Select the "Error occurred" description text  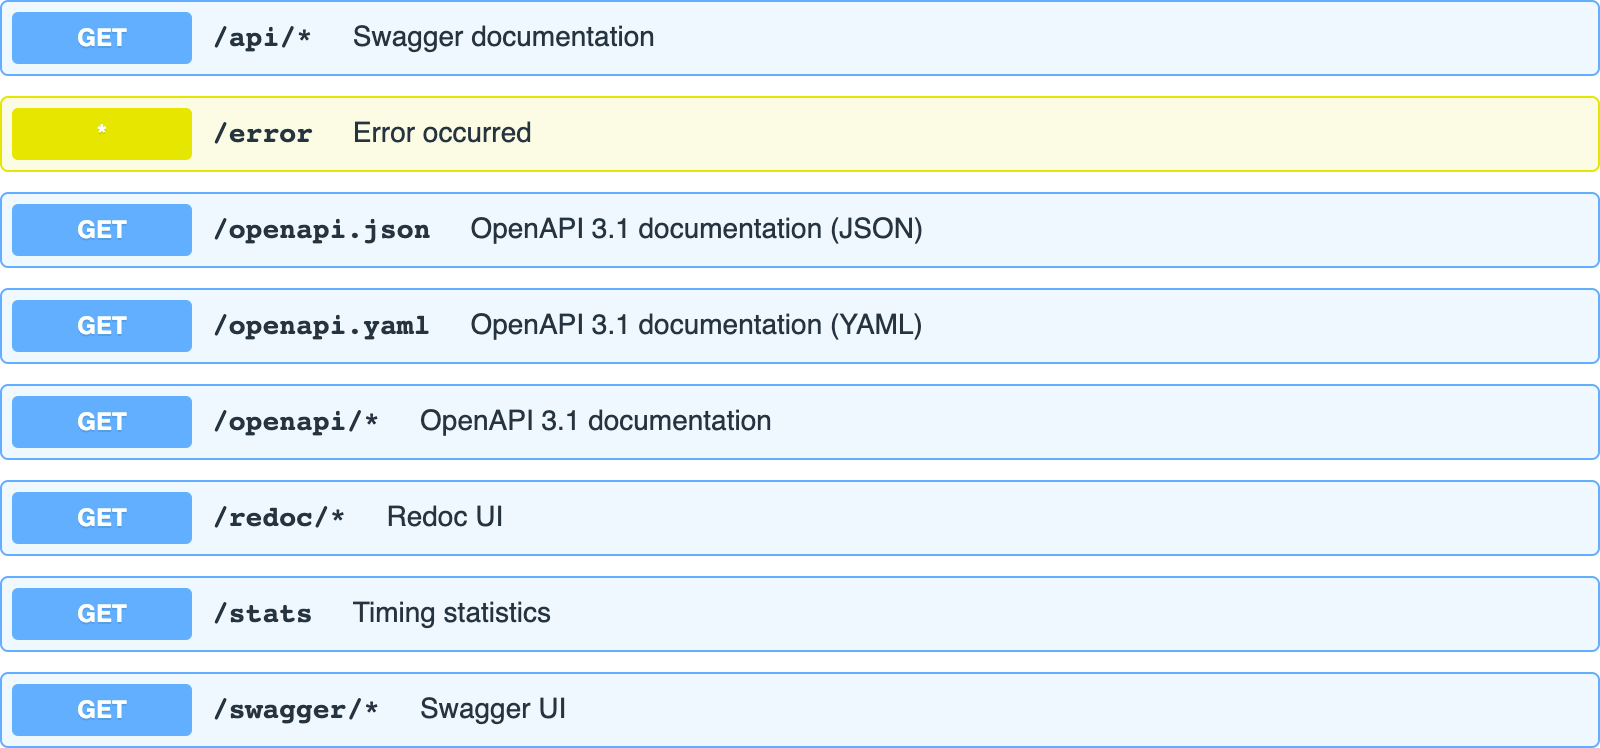pos(442,133)
